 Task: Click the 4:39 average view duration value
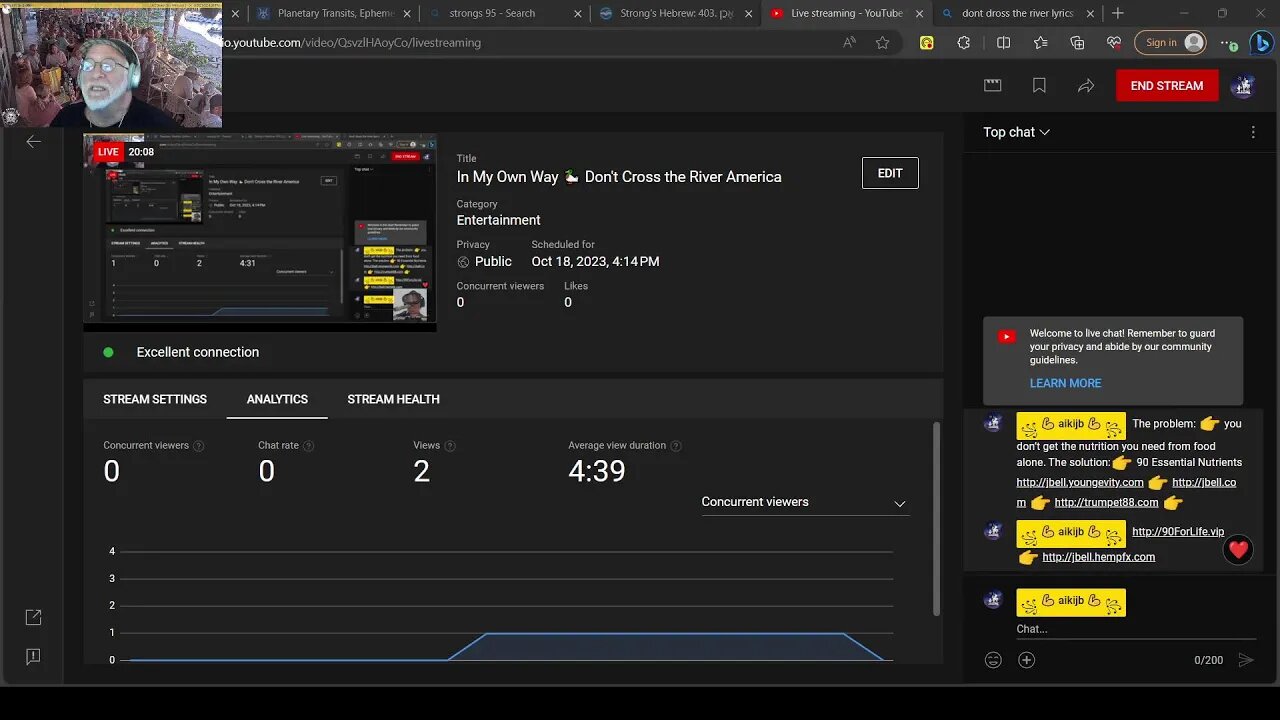tap(596, 471)
